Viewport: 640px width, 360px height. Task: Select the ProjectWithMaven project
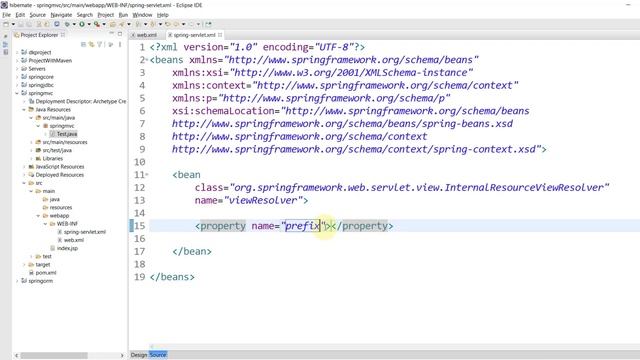click(50, 60)
